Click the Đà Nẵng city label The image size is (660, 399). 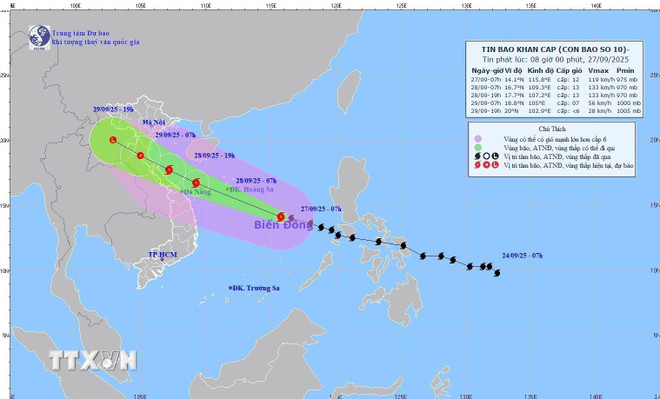coord(196,192)
